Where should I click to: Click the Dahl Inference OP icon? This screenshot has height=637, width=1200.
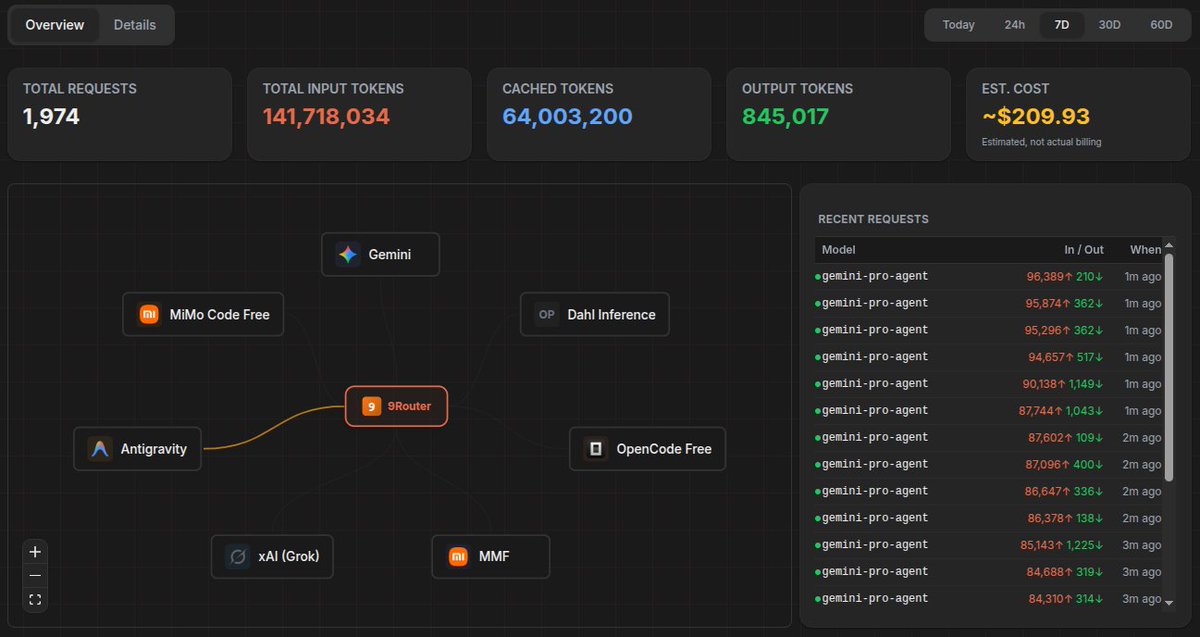(x=547, y=314)
